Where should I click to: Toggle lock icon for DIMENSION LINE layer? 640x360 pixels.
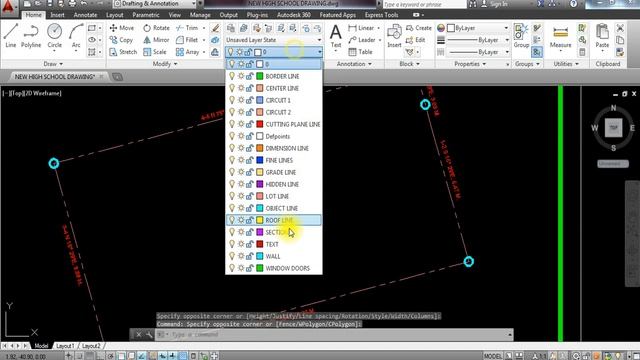249,148
